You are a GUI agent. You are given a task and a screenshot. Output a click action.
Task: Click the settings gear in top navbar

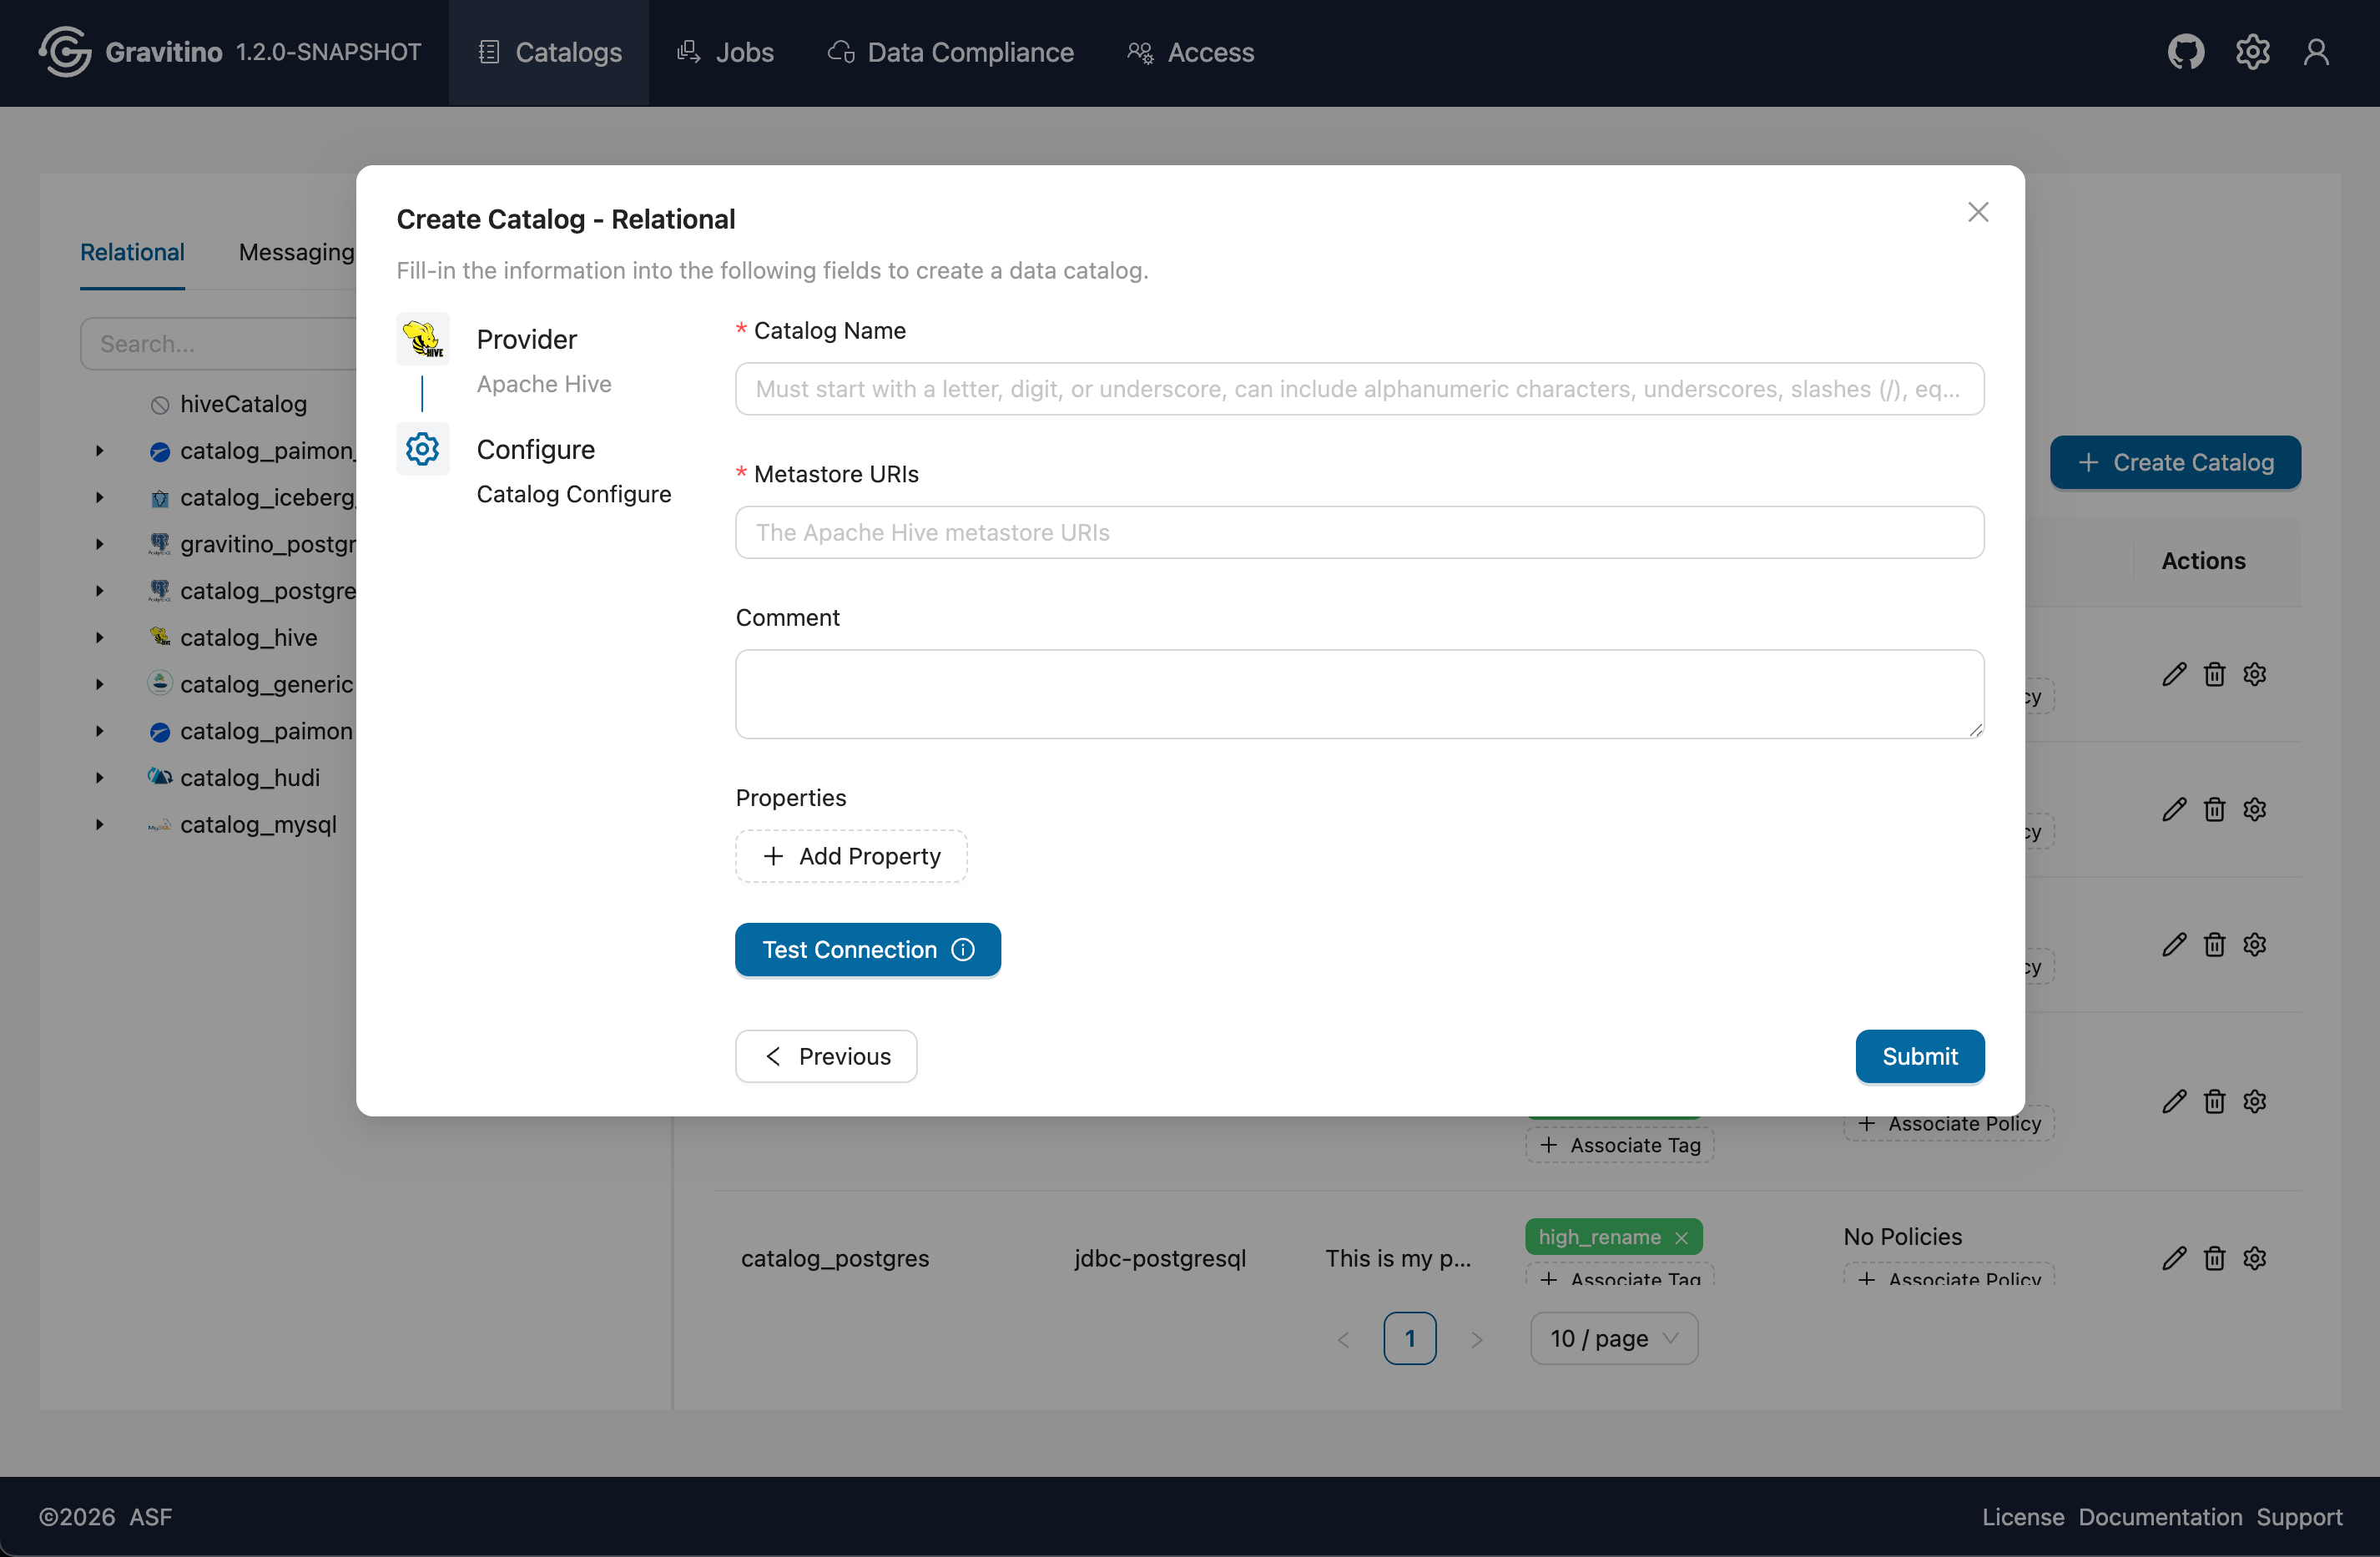click(2252, 52)
